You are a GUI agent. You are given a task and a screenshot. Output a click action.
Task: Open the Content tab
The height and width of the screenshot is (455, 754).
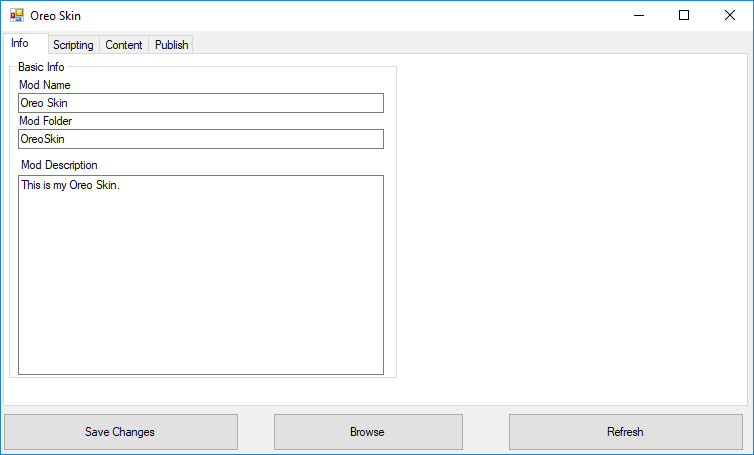coord(124,45)
